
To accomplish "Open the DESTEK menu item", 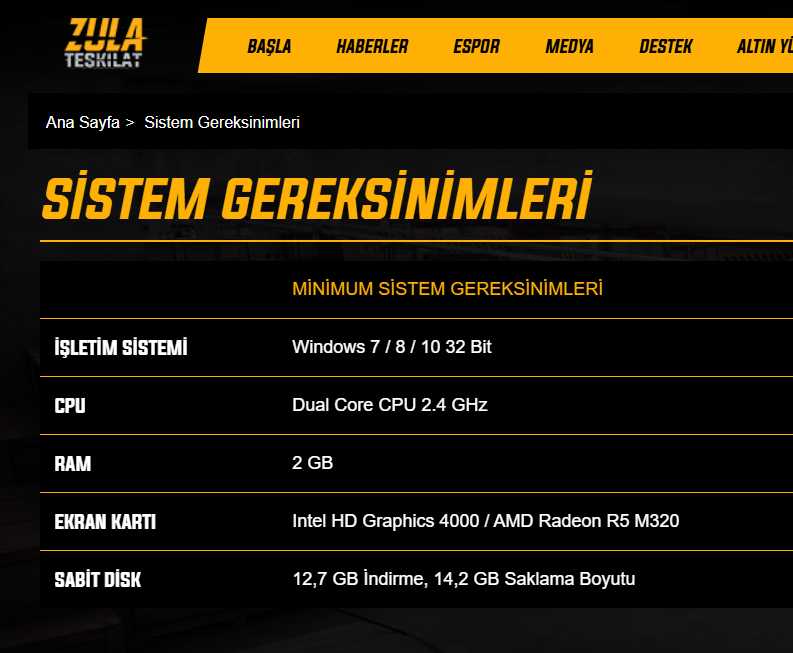I will [666, 47].
